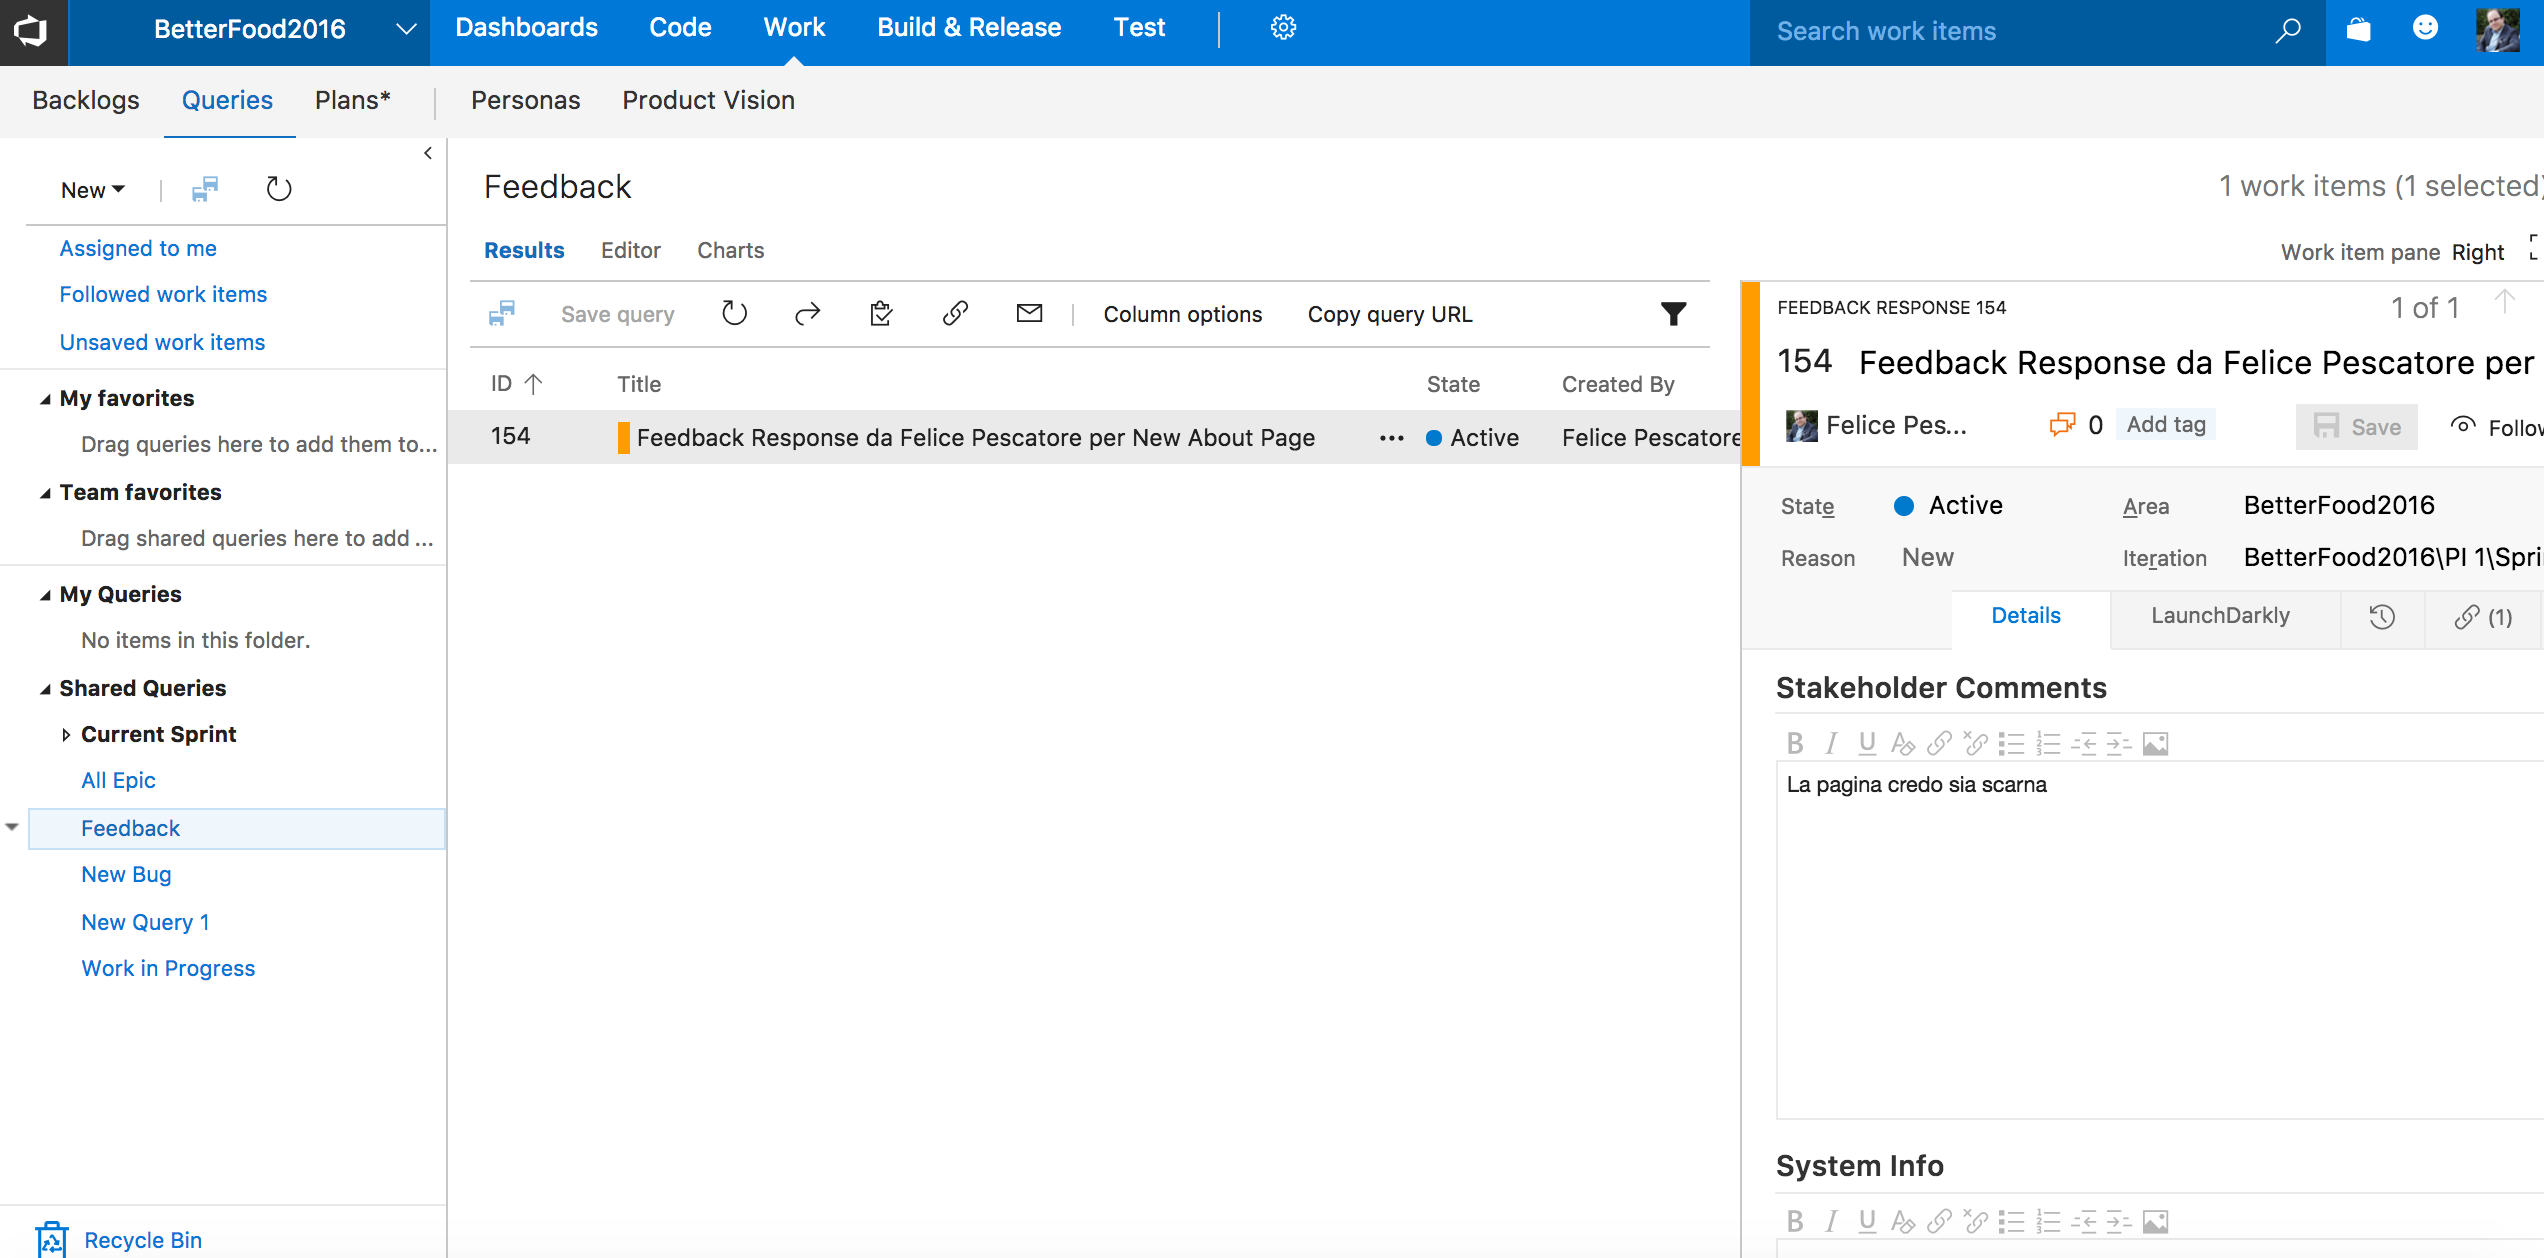Switch to the Backlogs tab
The height and width of the screenshot is (1258, 2544).
click(x=86, y=100)
